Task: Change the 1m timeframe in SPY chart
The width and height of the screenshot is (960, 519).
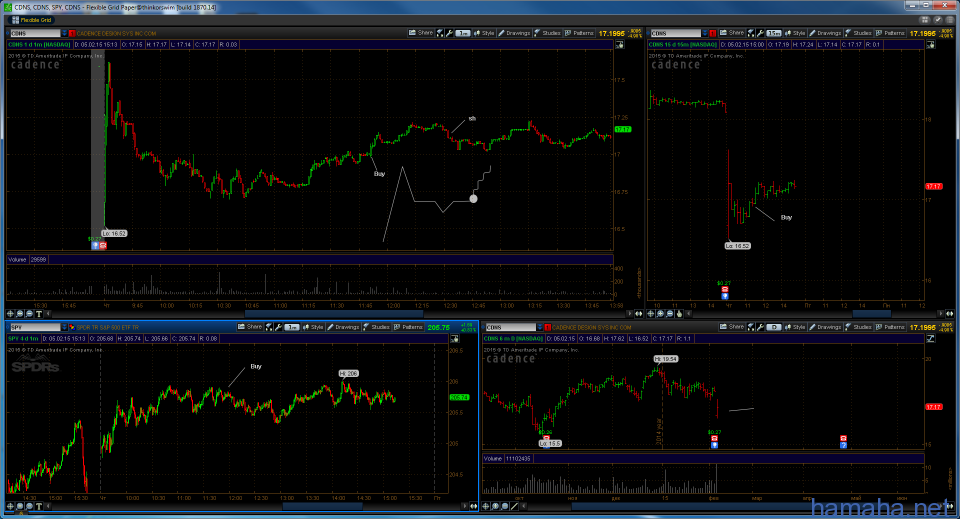Action: click(291, 327)
